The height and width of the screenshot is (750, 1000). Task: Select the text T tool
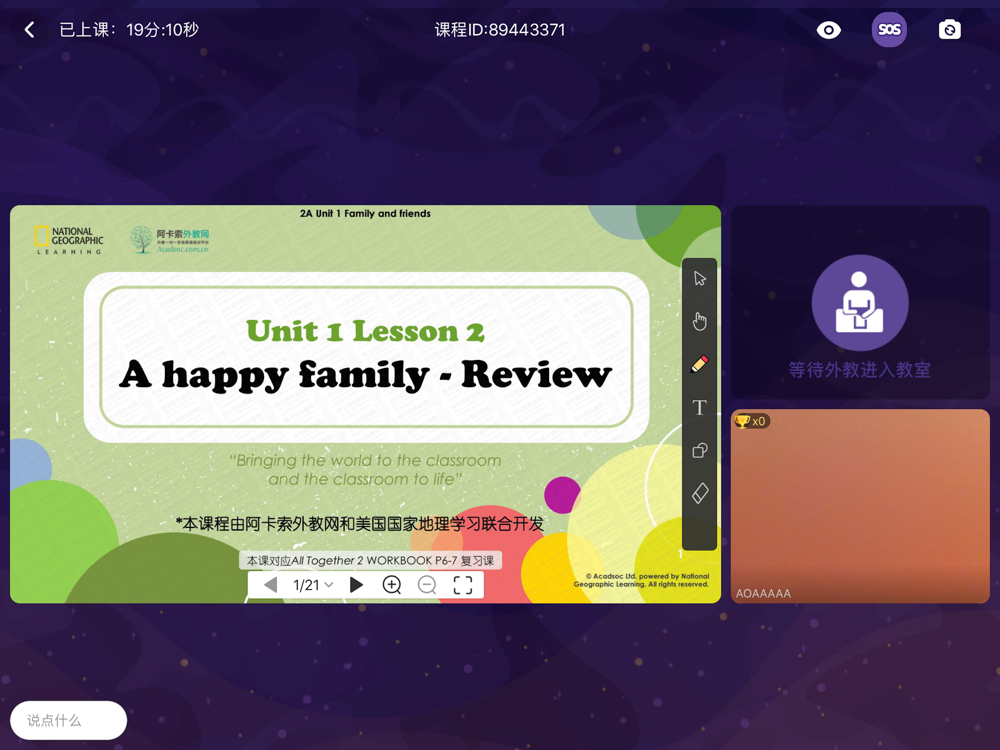click(700, 407)
